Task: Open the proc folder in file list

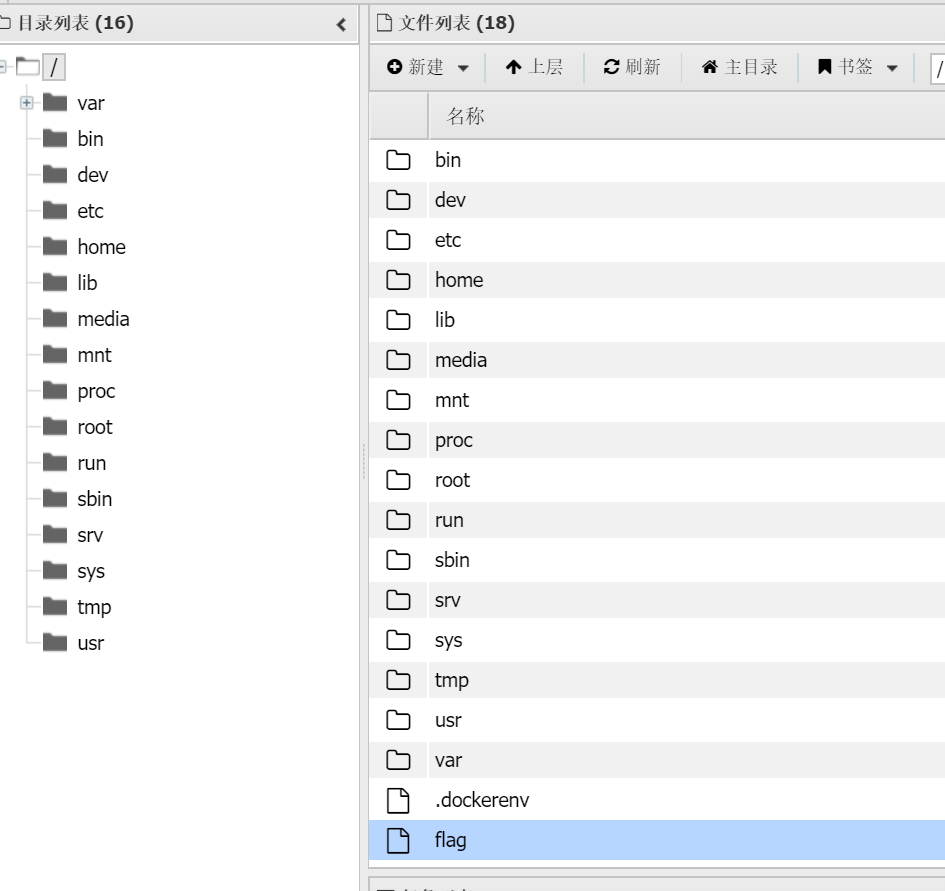Action: tap(454, 440)
